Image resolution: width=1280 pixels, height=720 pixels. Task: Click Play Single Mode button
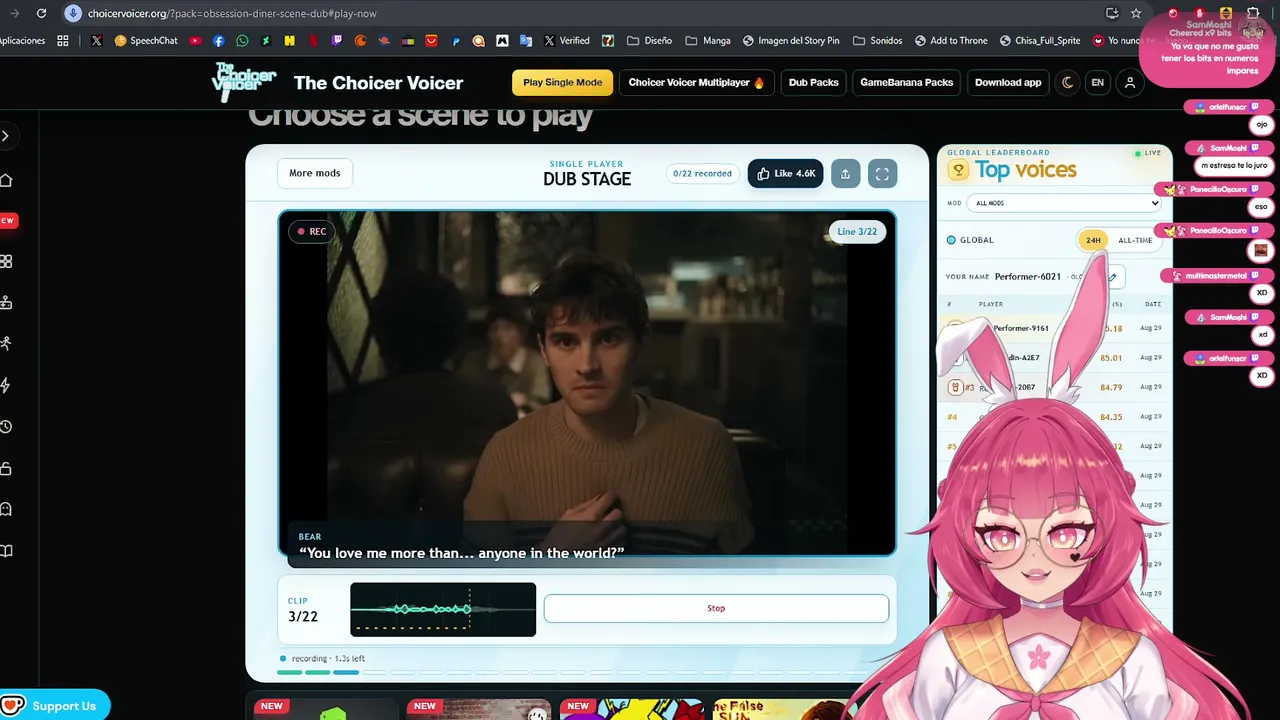point(562,82)
